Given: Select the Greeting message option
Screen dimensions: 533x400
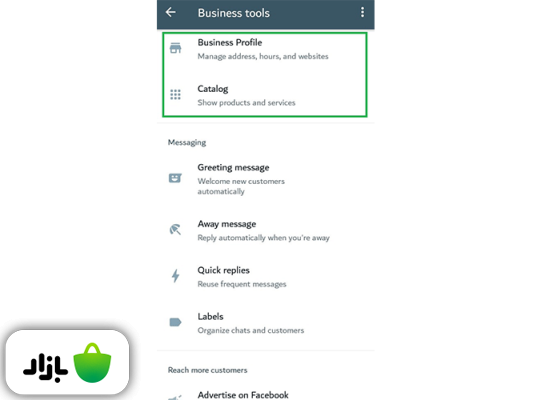Looking at the screenshot, I should [x=265, y=179].
